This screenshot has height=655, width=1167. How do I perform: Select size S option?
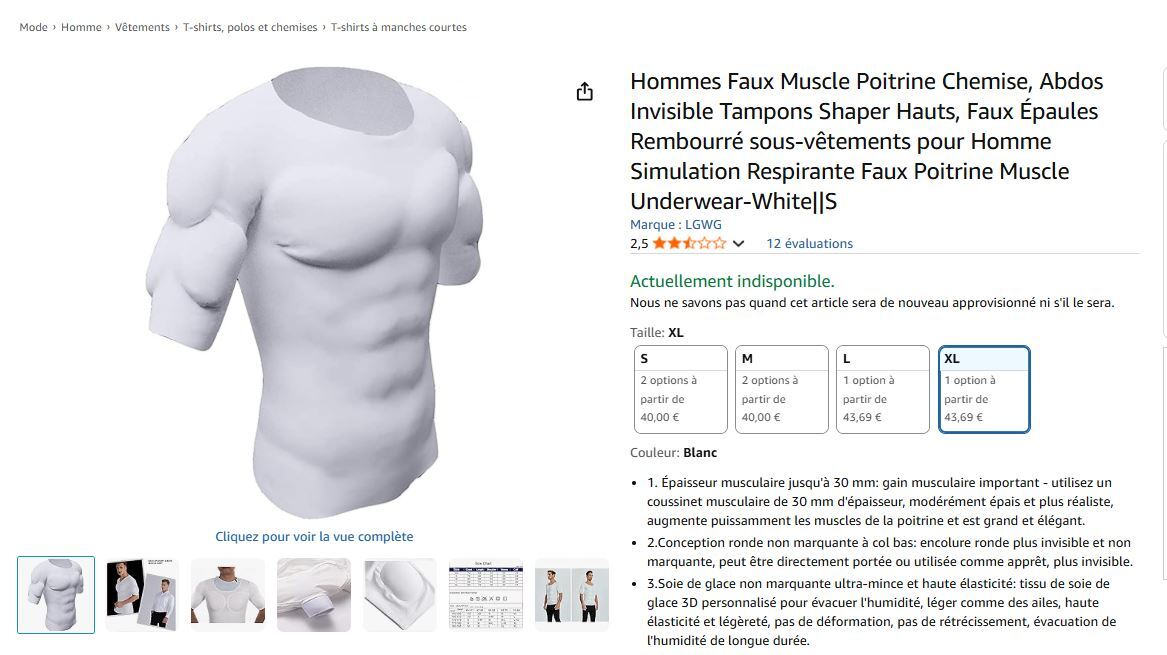680,389
